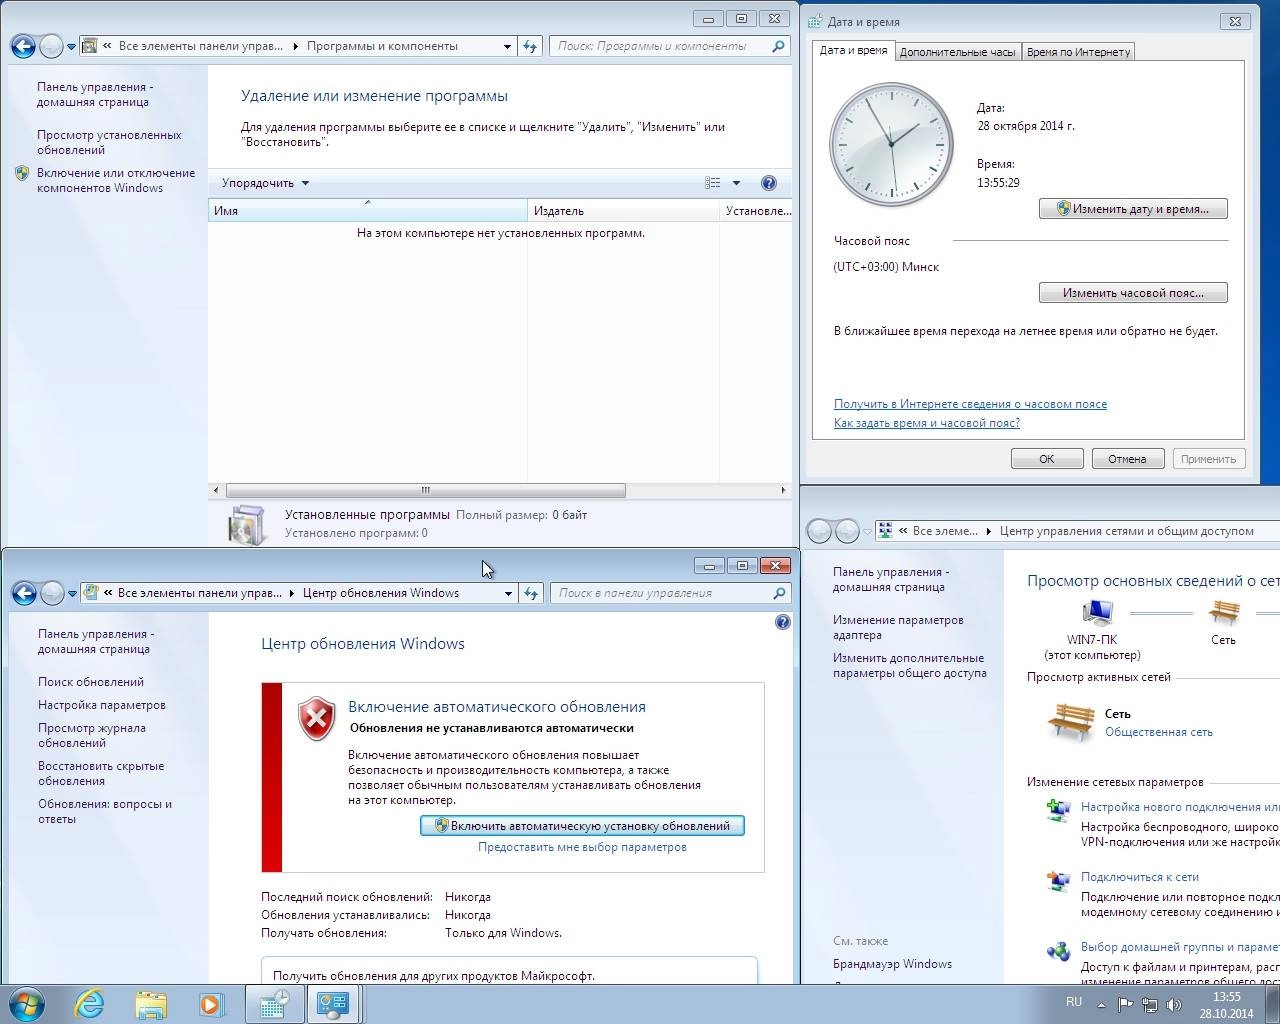This screenshot has height=1024, width=1280.
Task: Sort by the Издатель column header
Action: point(623,210)
